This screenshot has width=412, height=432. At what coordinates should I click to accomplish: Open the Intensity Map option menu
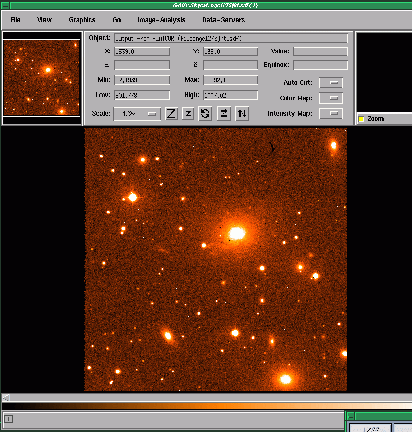click(331, 114)
